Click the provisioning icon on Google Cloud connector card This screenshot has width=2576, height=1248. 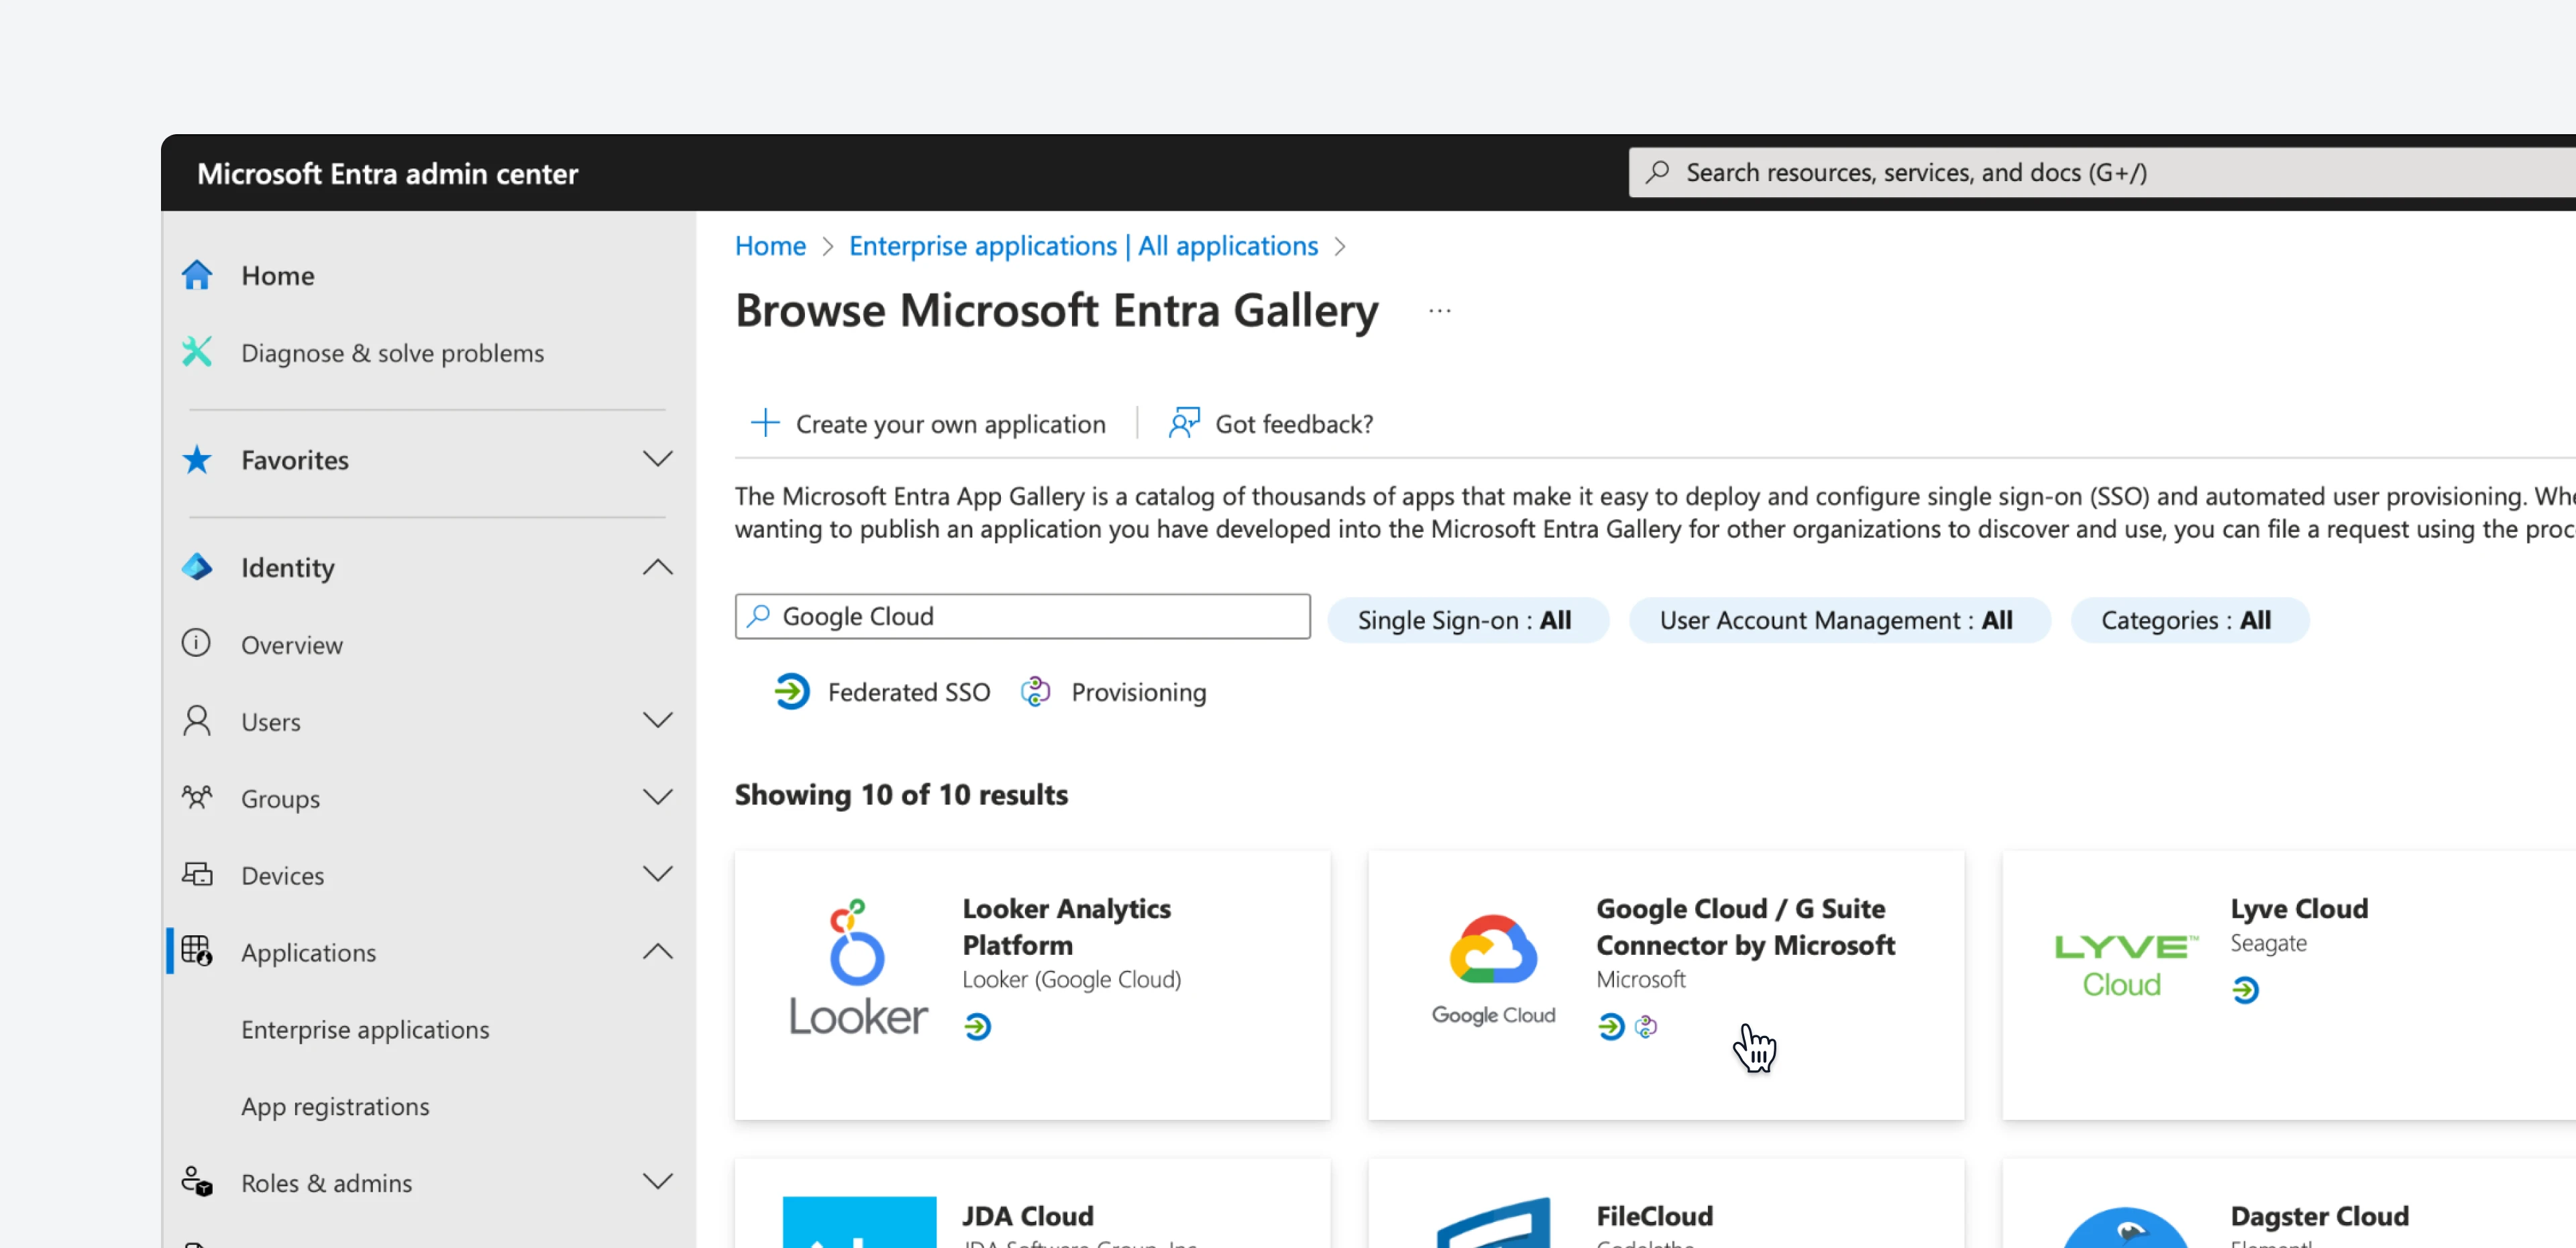[1646, 1027]
